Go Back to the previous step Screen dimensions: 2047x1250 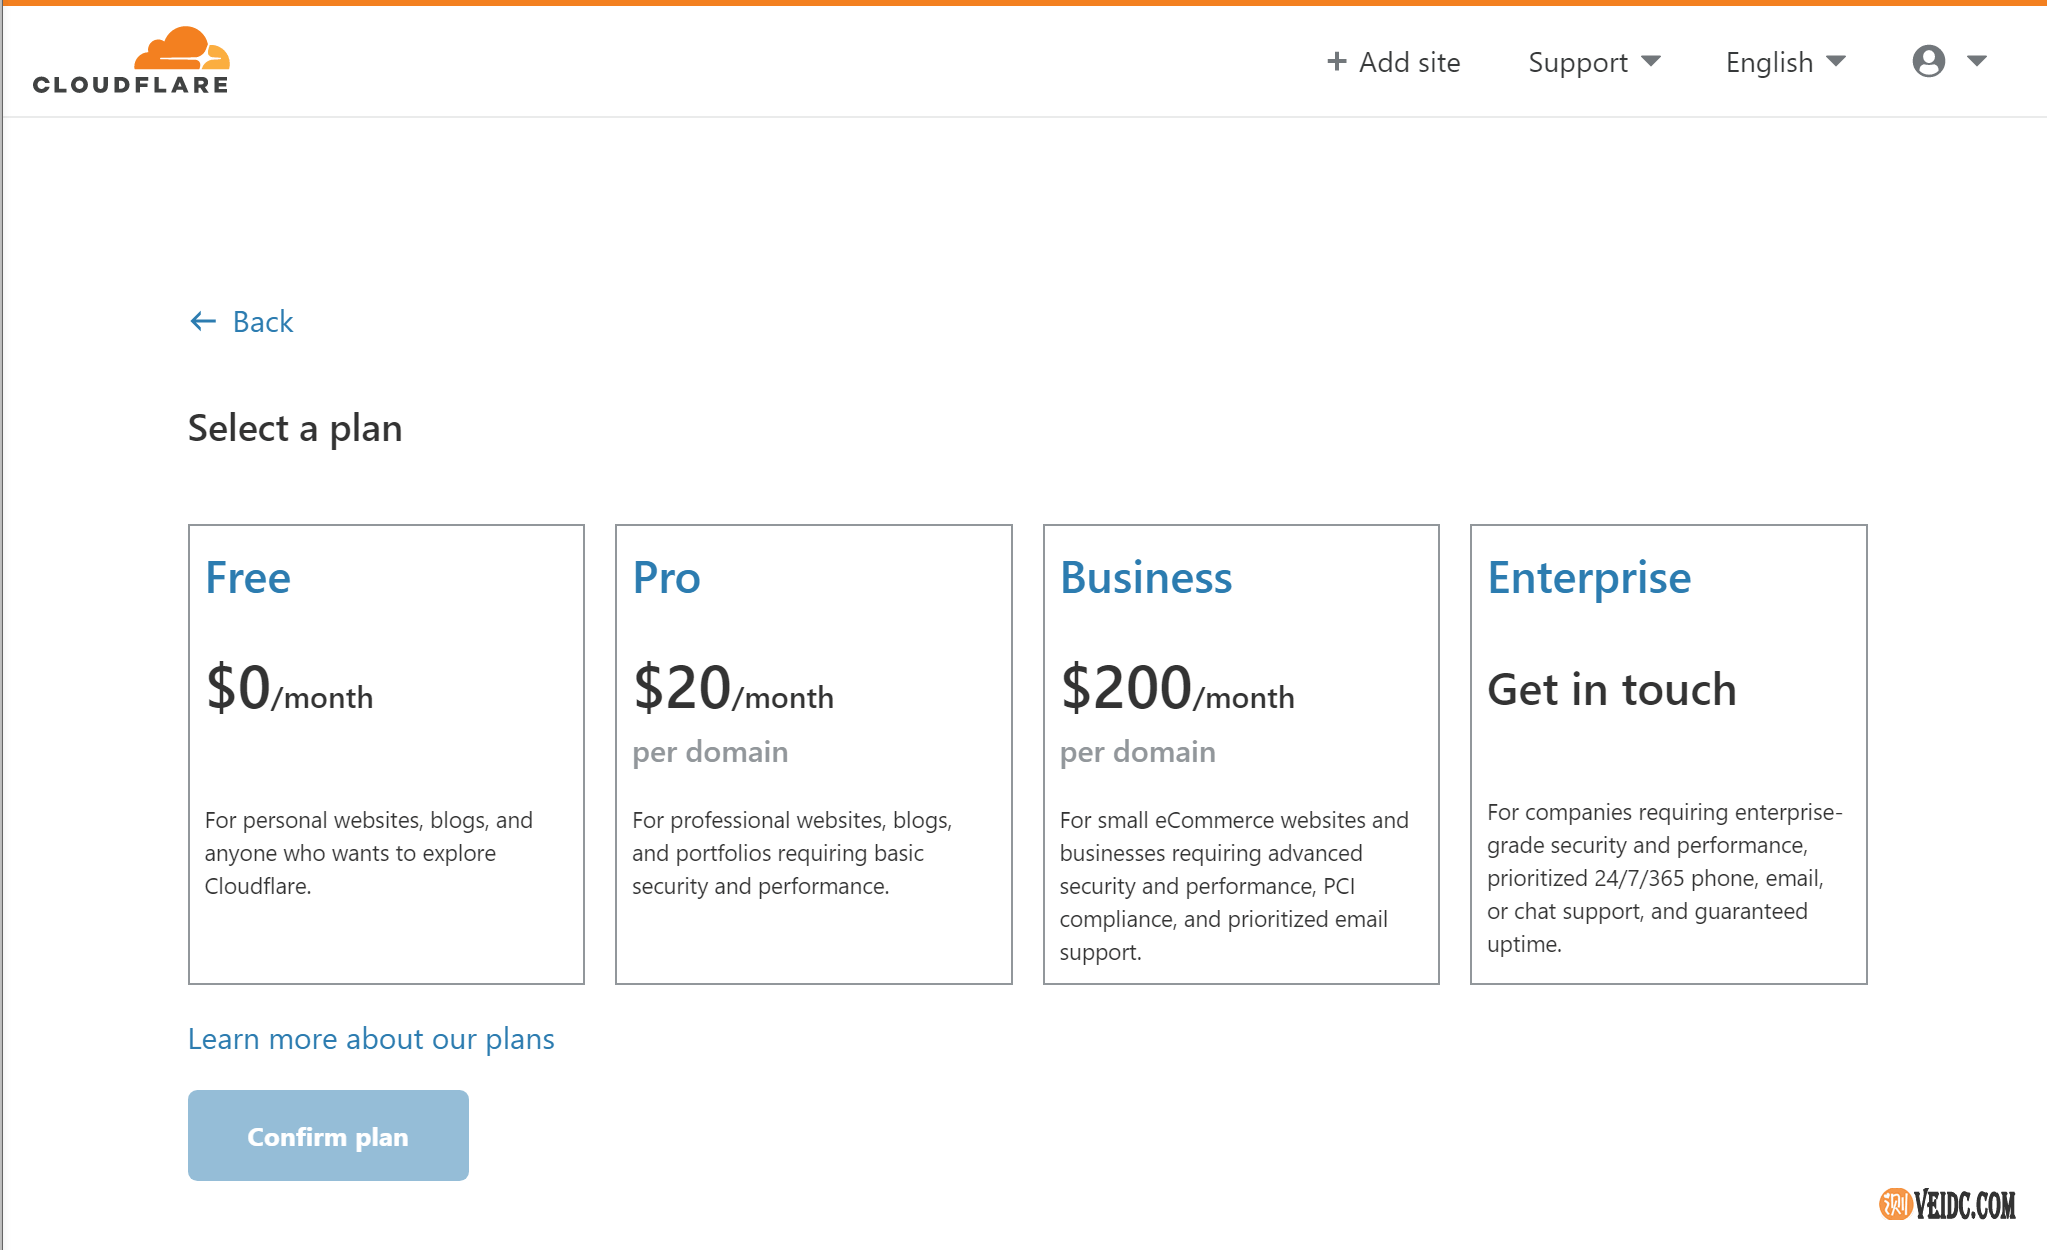(262, 321)
